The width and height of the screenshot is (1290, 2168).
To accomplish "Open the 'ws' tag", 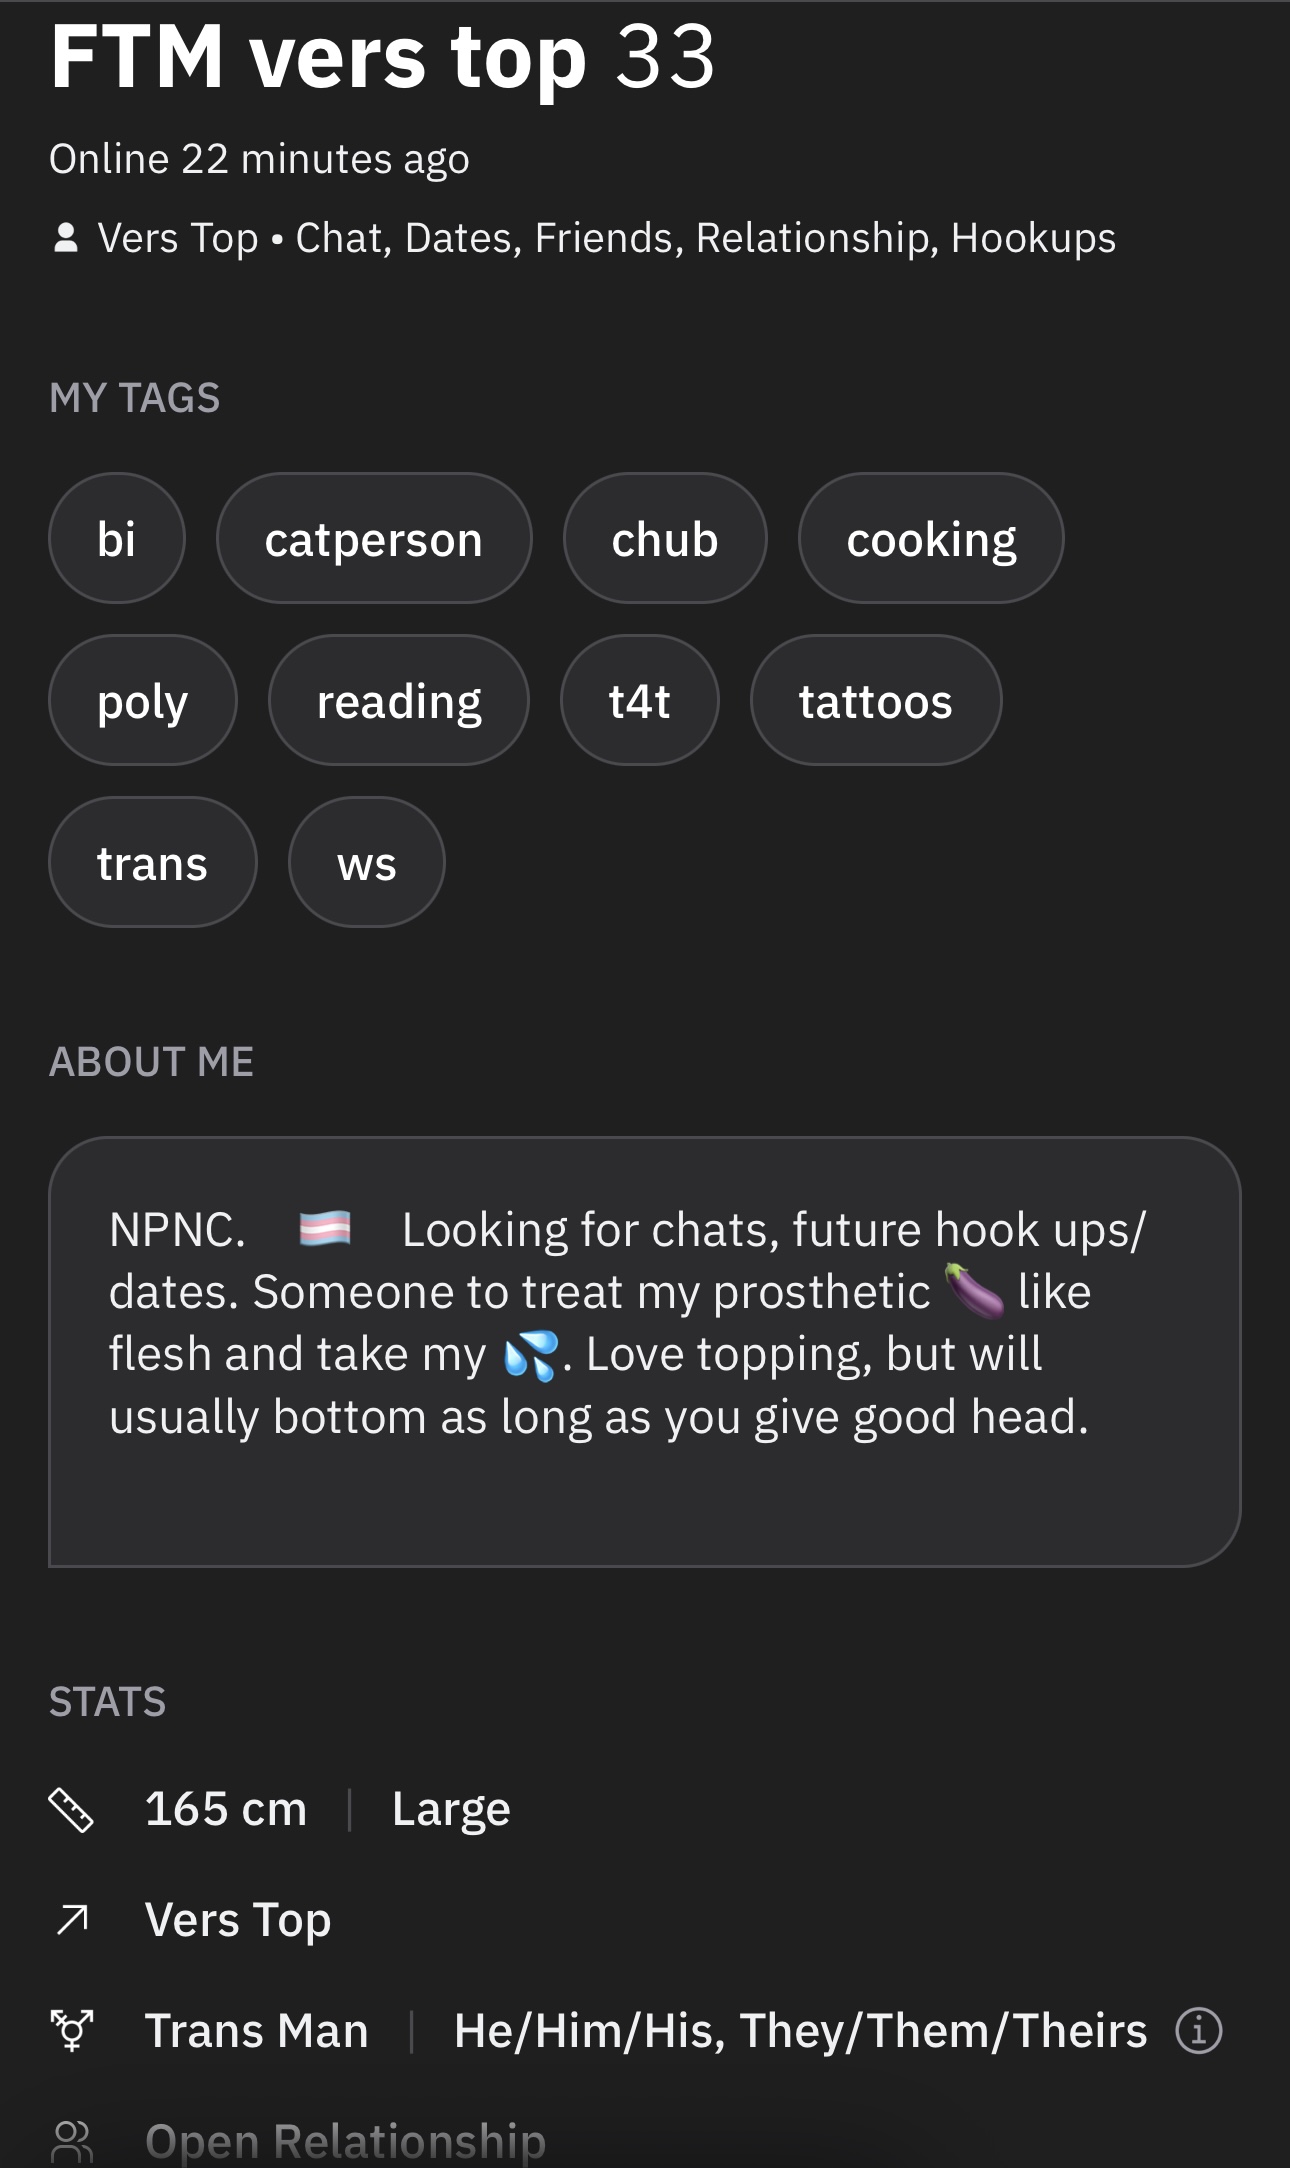I will click(367, 862).
